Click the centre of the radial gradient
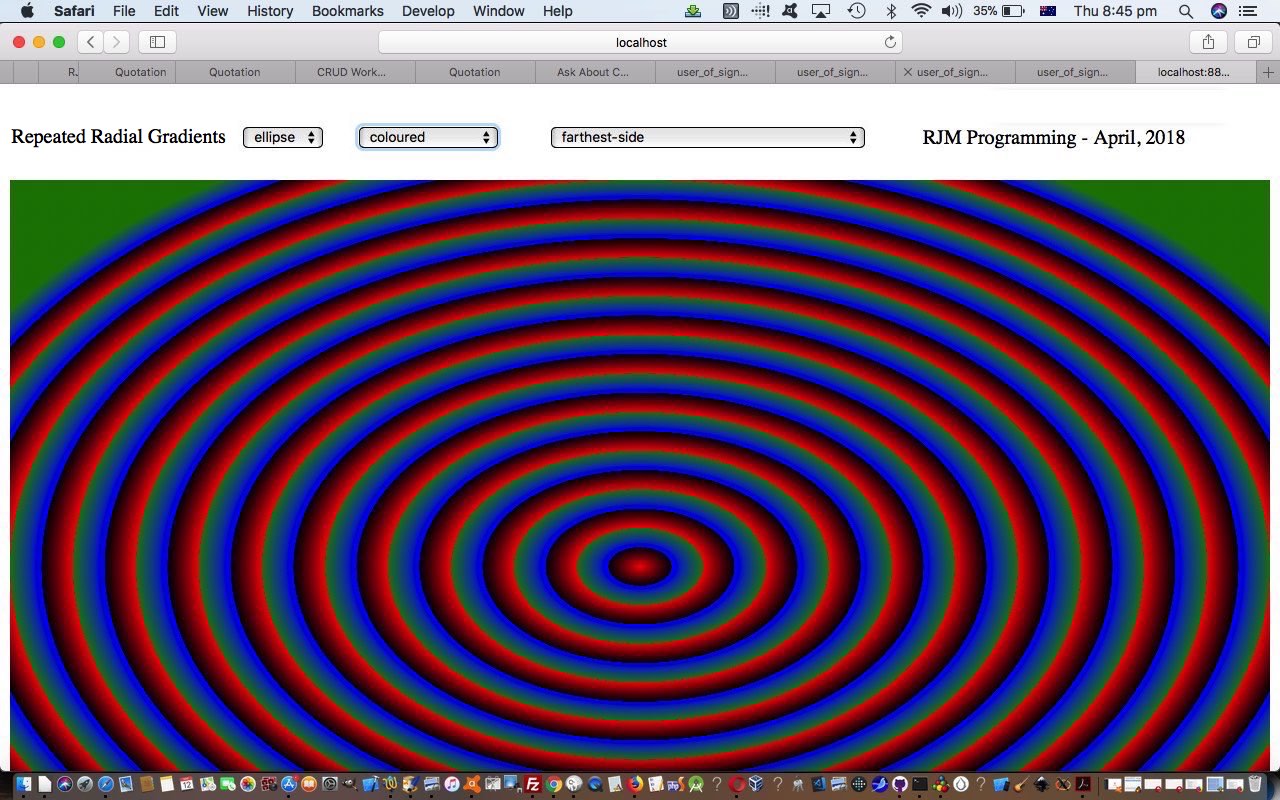Image resolution: width=1280 pixels, height=800 pixels. (x=640, y=566)
